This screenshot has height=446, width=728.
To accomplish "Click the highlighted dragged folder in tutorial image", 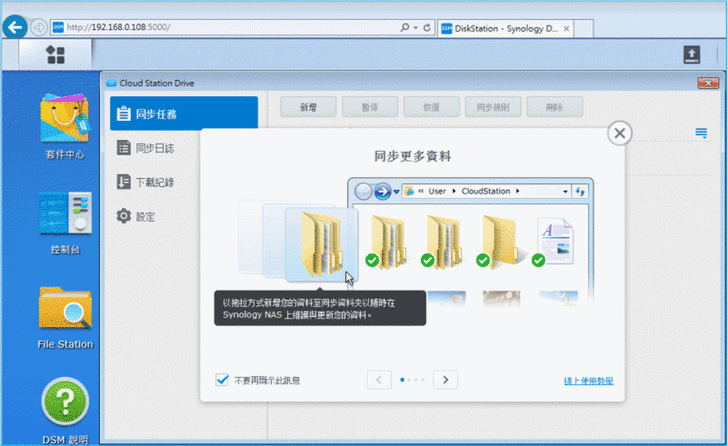I will click(x=321, y=244).
